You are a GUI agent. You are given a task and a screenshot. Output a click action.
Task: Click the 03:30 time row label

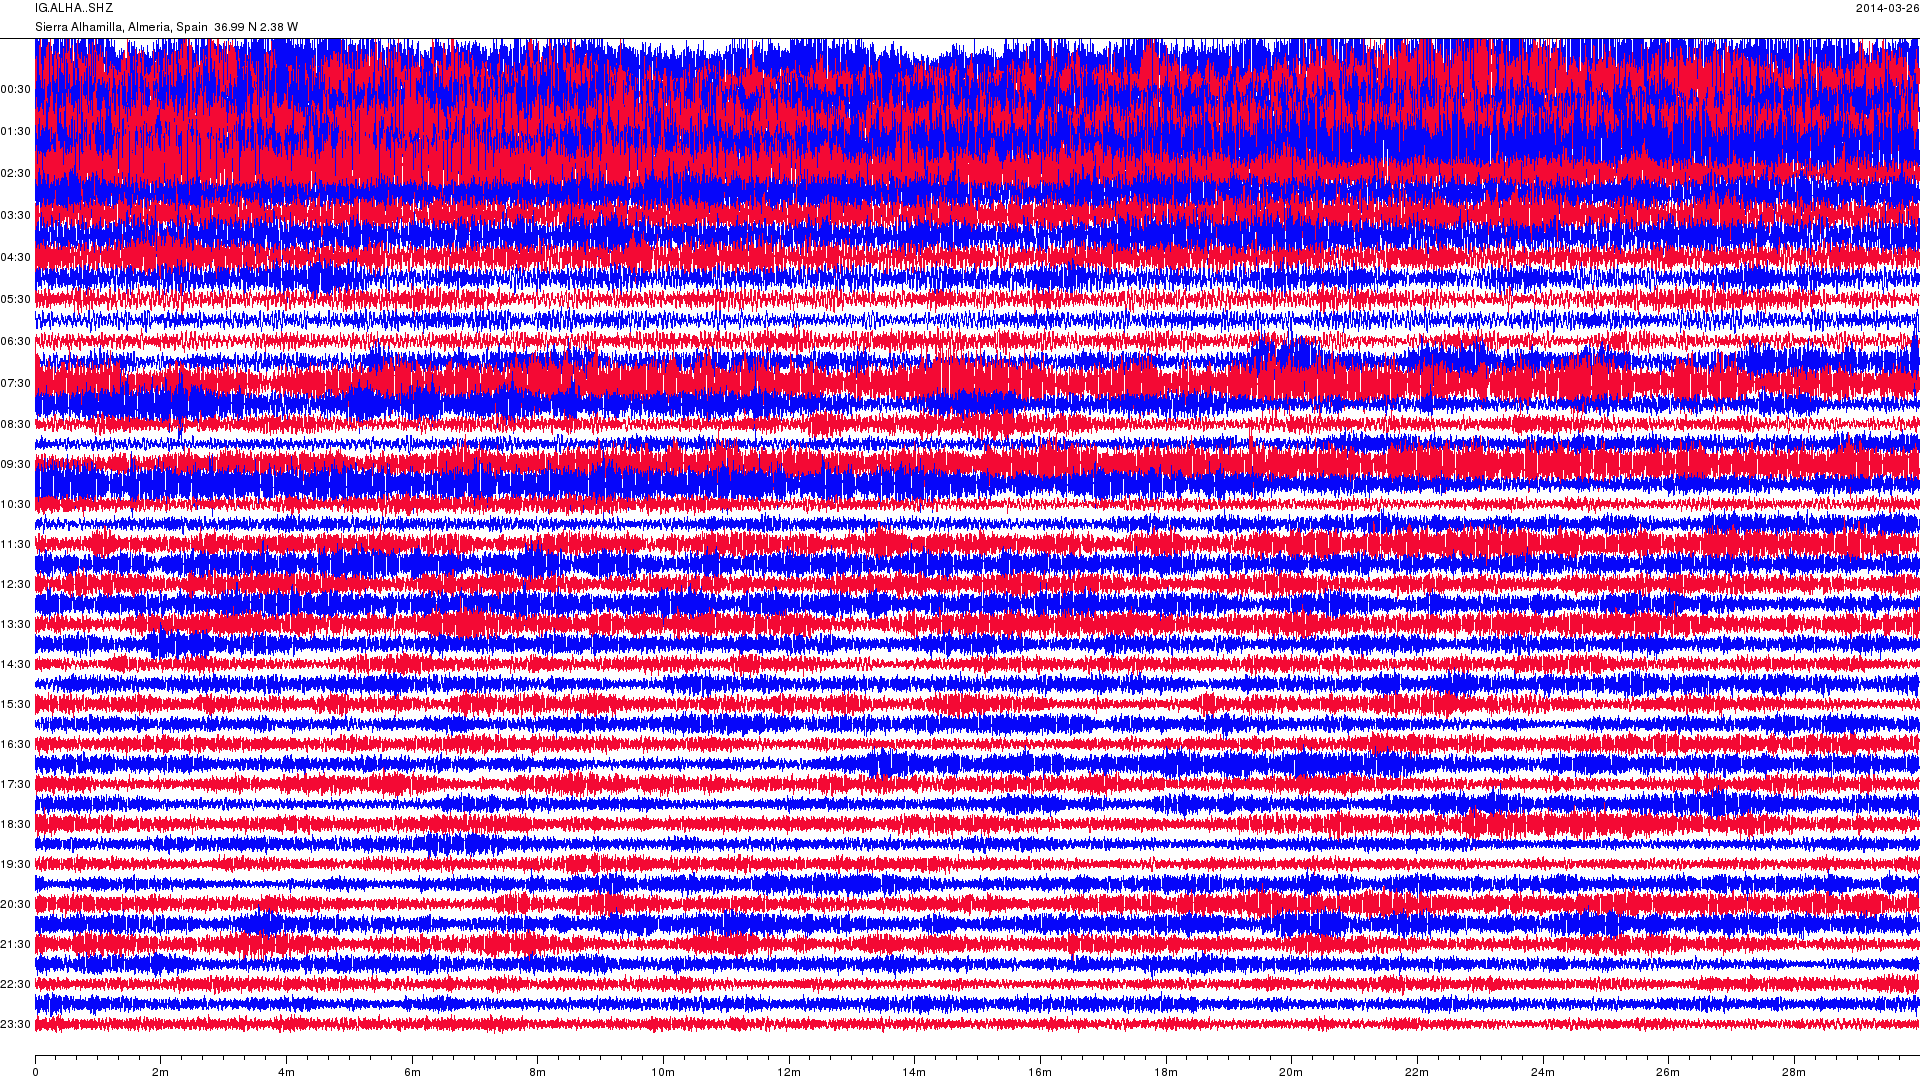pyautogui.click(x=16, y=216)
